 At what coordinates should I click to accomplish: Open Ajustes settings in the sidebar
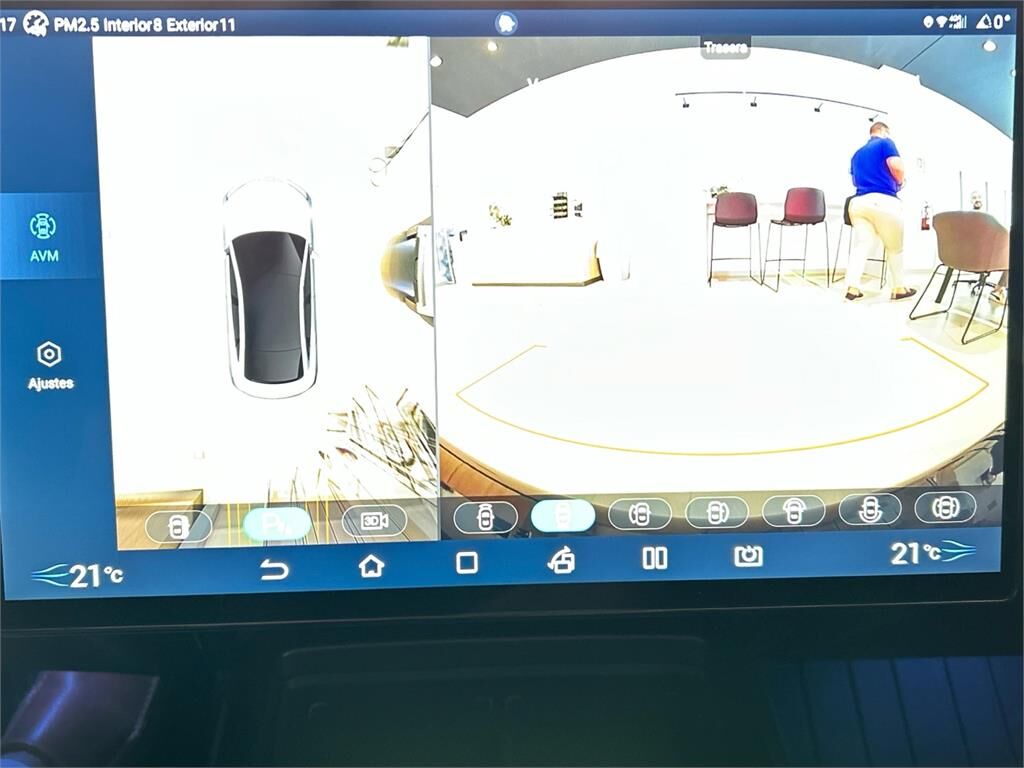[49, 365]
